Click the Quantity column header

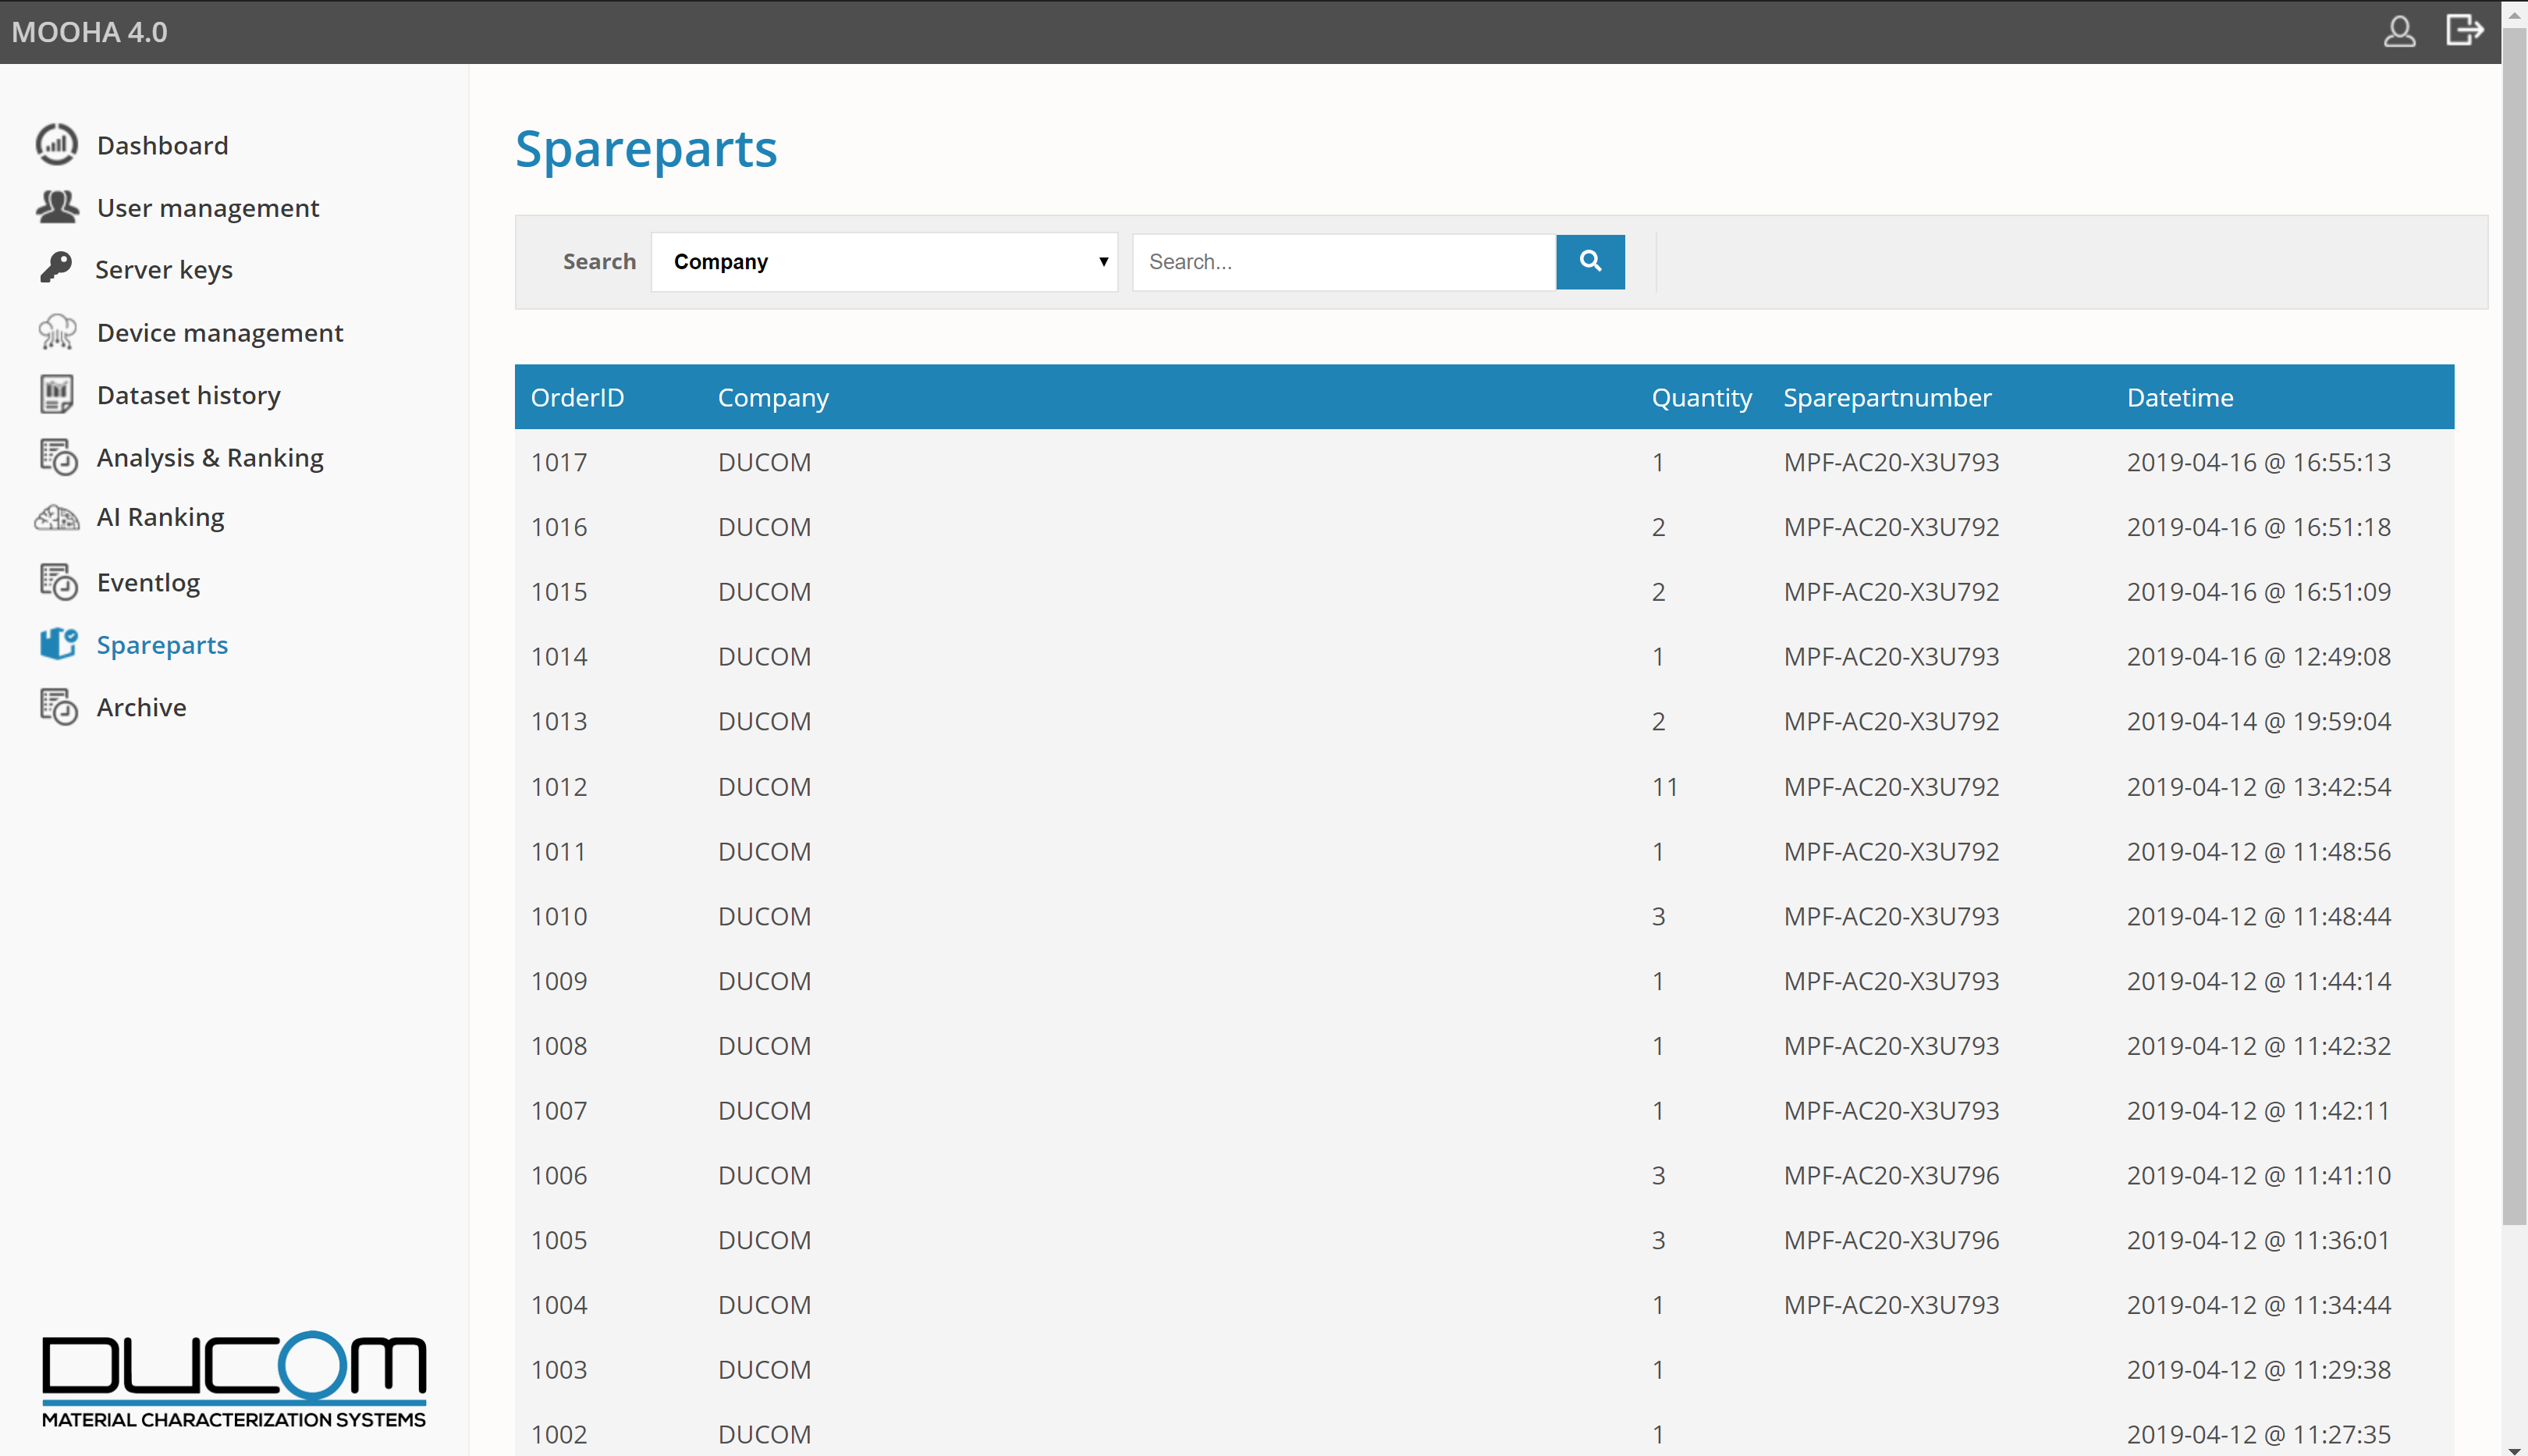click(1701, 397)
